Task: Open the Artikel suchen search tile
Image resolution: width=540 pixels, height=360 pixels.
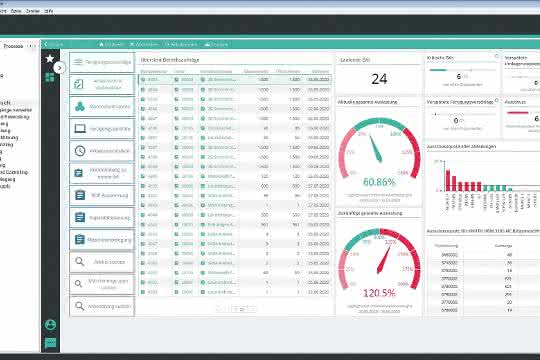Action: [x=102, y=262]
